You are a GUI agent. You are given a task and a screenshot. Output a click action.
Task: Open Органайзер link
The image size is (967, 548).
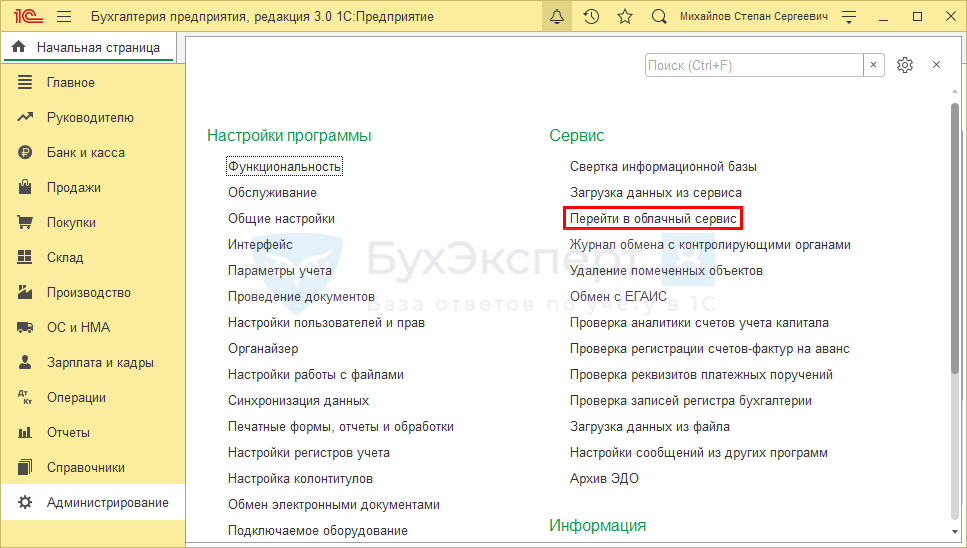tap(263, 348)
